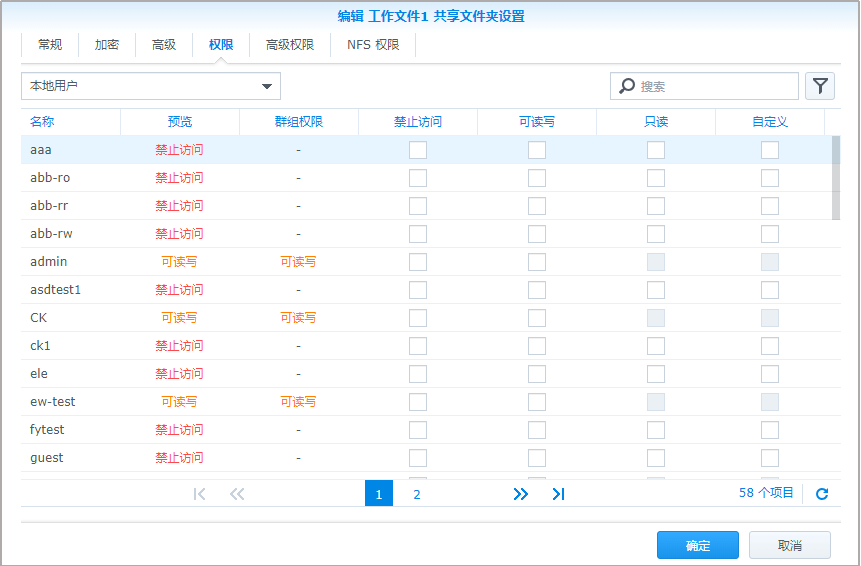
Task: Click the 确定 button
Action: tap(698, 545)
